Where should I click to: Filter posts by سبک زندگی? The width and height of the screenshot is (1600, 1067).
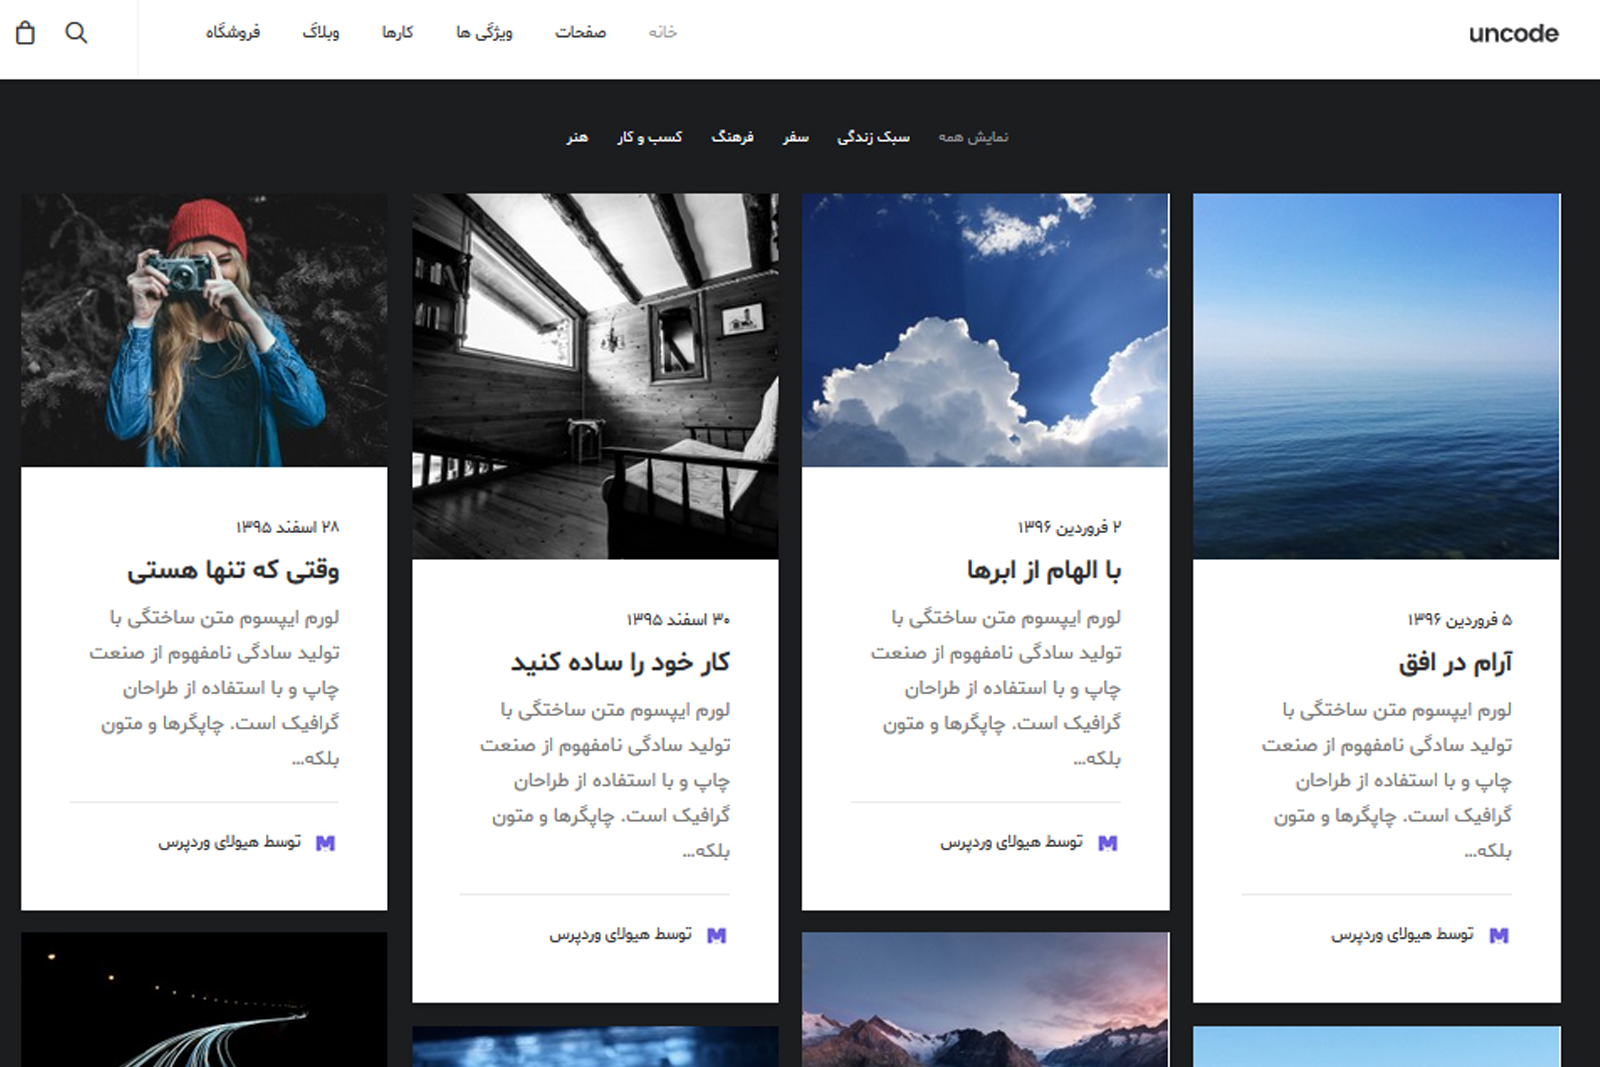coord(873,137)
